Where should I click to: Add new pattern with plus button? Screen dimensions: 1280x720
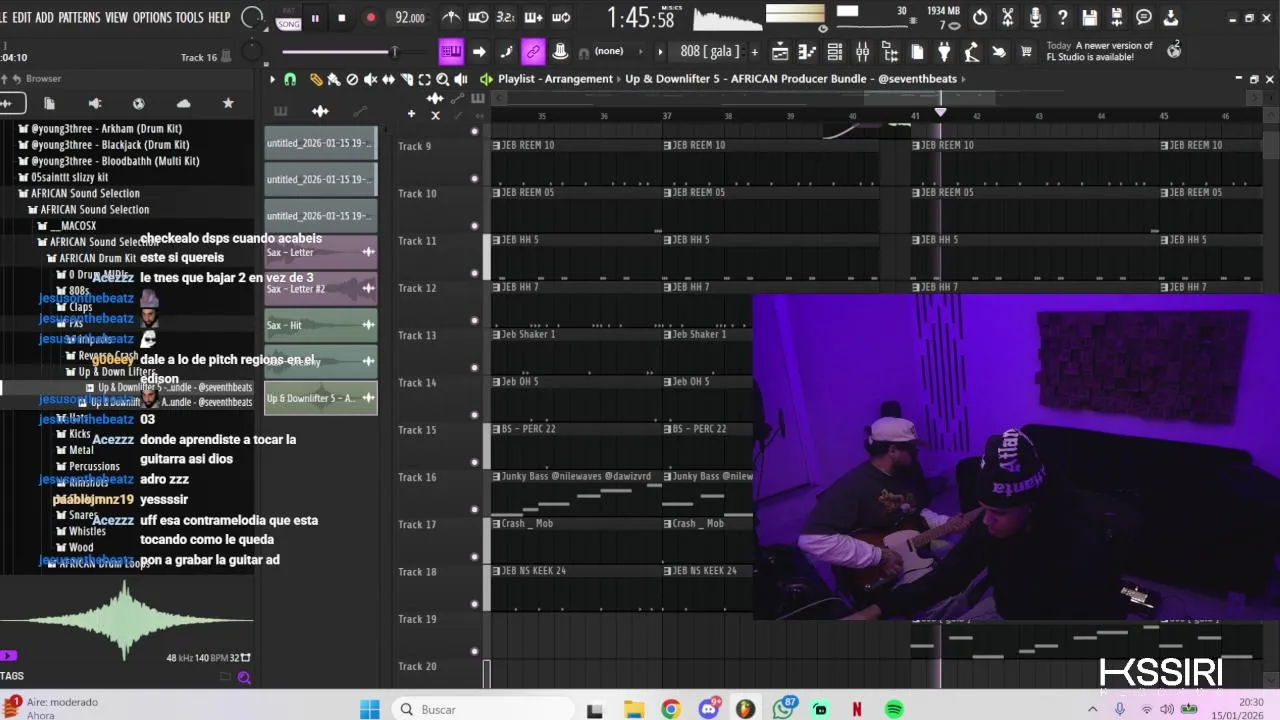coord(755,52)
